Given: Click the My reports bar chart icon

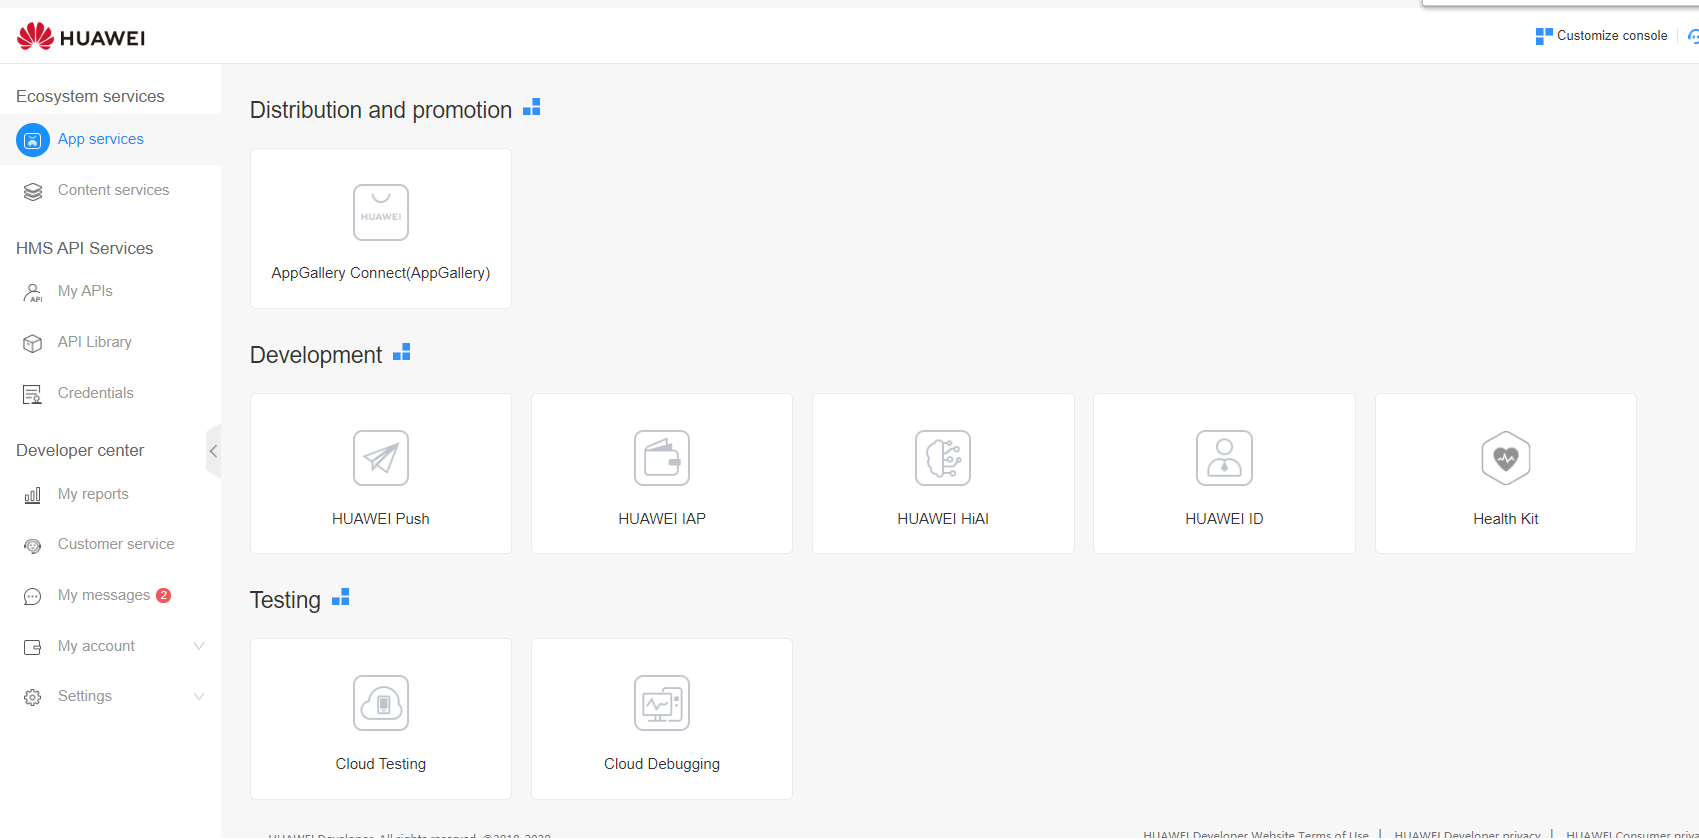Looking at the screenshot, I should [x=33, y=495].
